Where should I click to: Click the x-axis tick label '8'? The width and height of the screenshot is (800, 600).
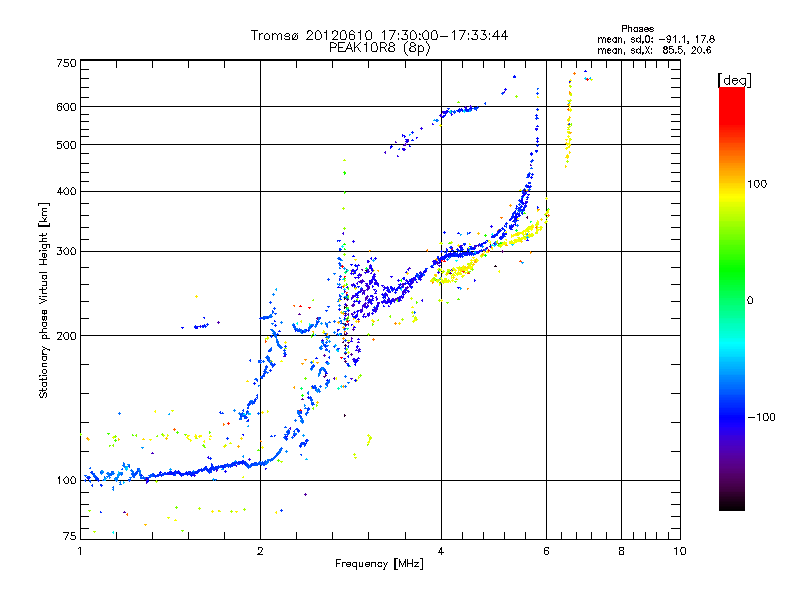click(621, 551)
